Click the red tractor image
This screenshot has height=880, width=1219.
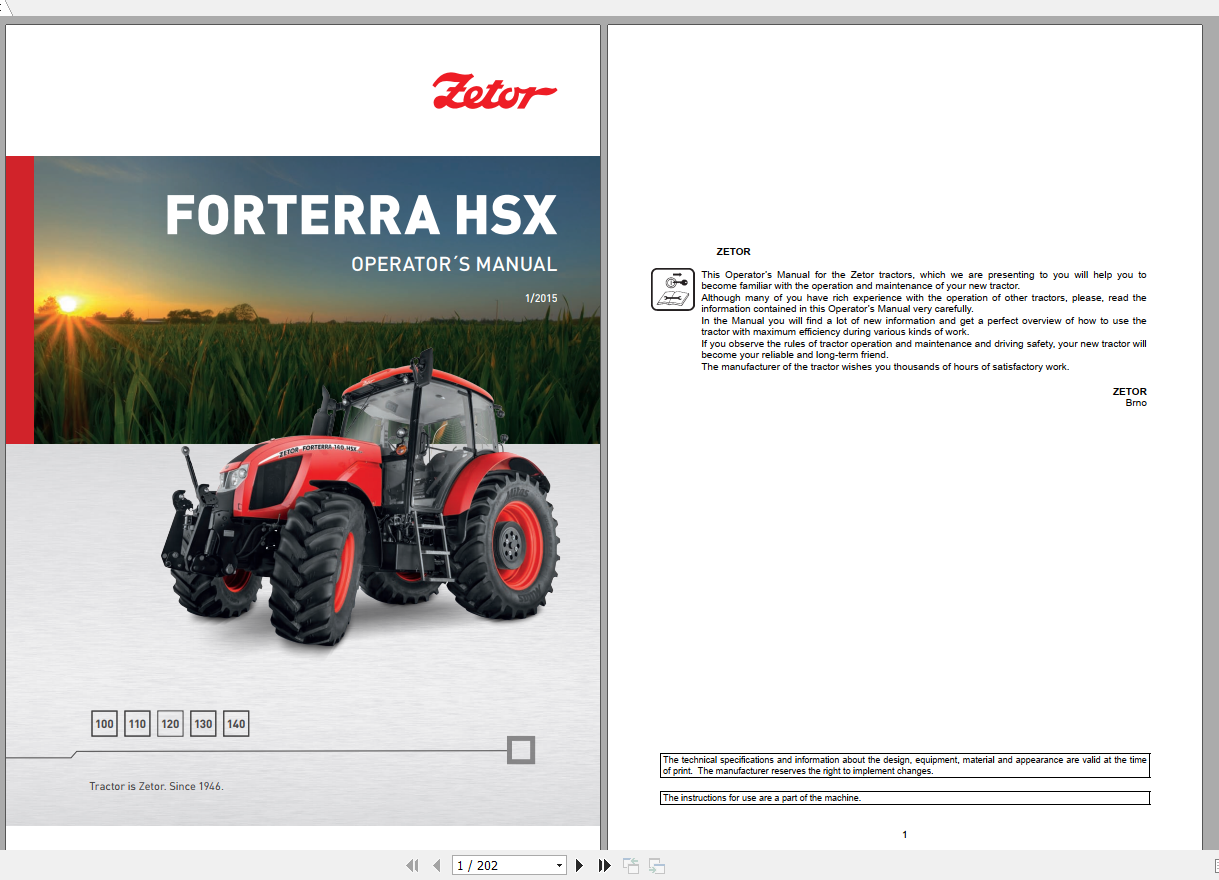click(x=361, y=496)
